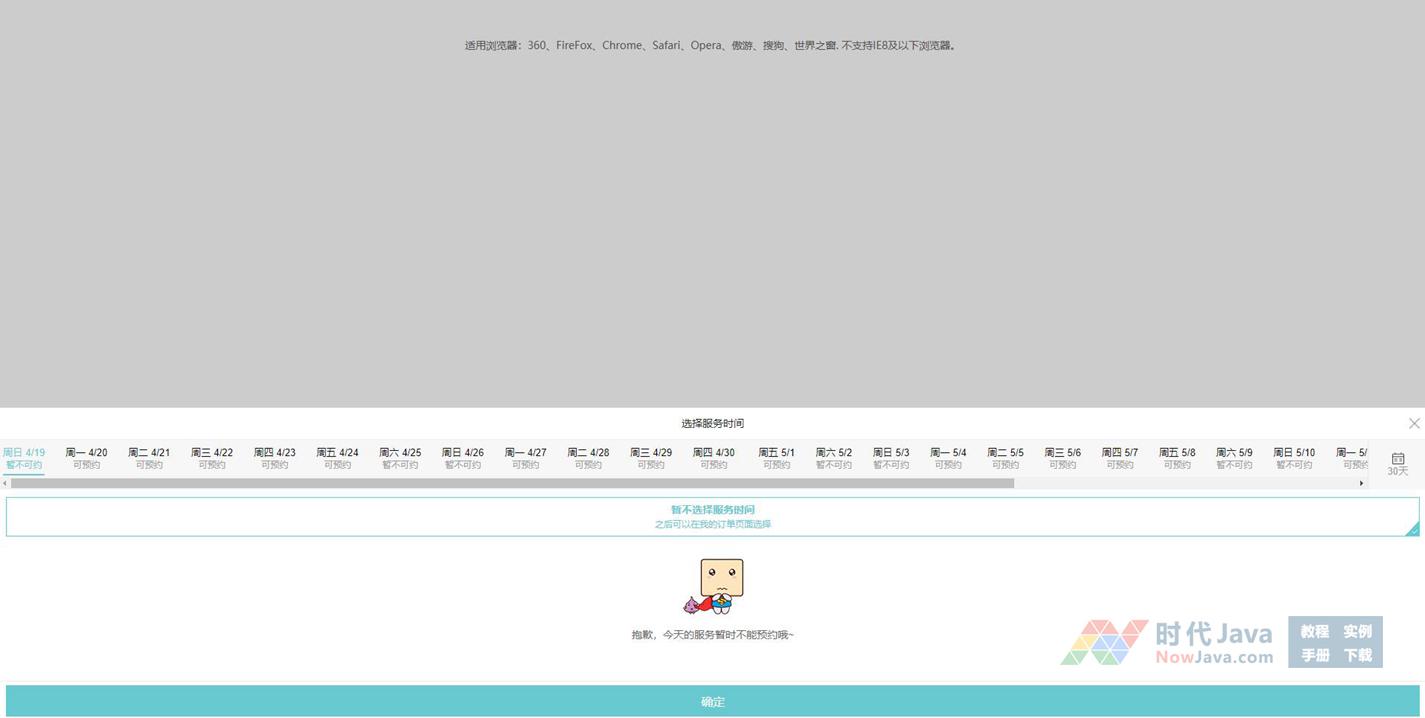Select the 周日 4/19 date tab
Image resolution: width=1425 pixels, height=718 pixels.
(x=24, y=458)
